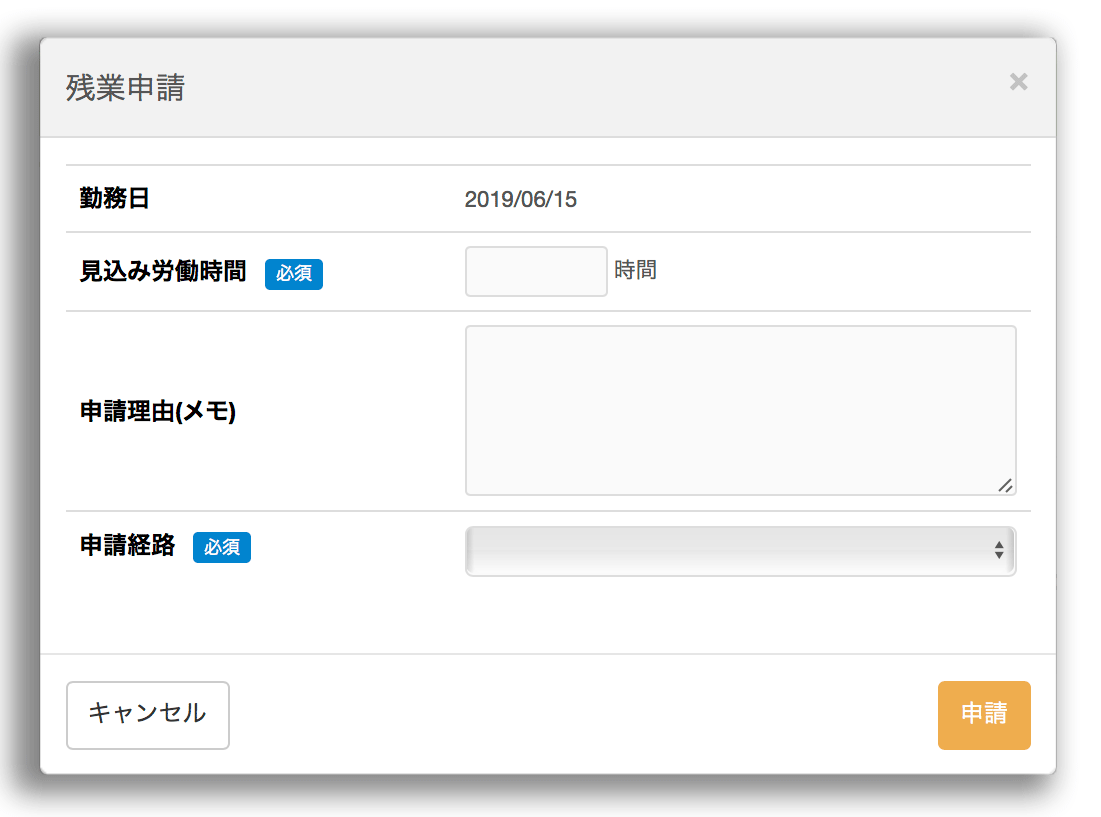Focus the 申請理由(メモ) text area
The height and width of the screenshot is (817, 1101).
(740, 410)
